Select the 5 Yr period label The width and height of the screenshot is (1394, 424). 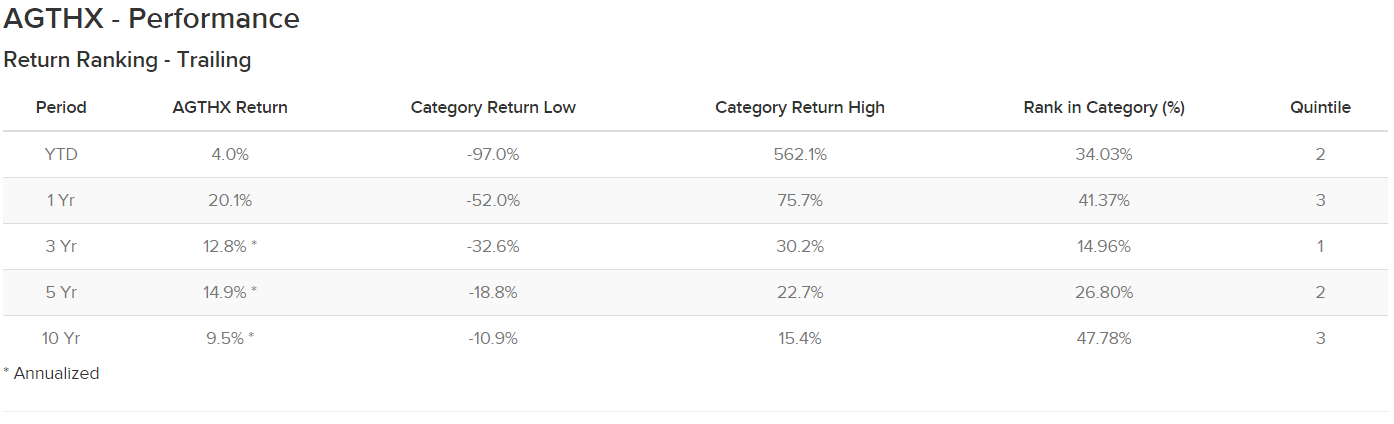pos(61,292)
